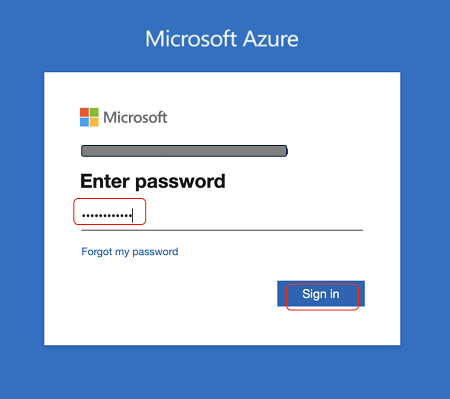Image resolution: width=450 pixels, height=399 pixels.
Task: Click the grayed-out redacted account email bar
Action: (x=184, y=151)
